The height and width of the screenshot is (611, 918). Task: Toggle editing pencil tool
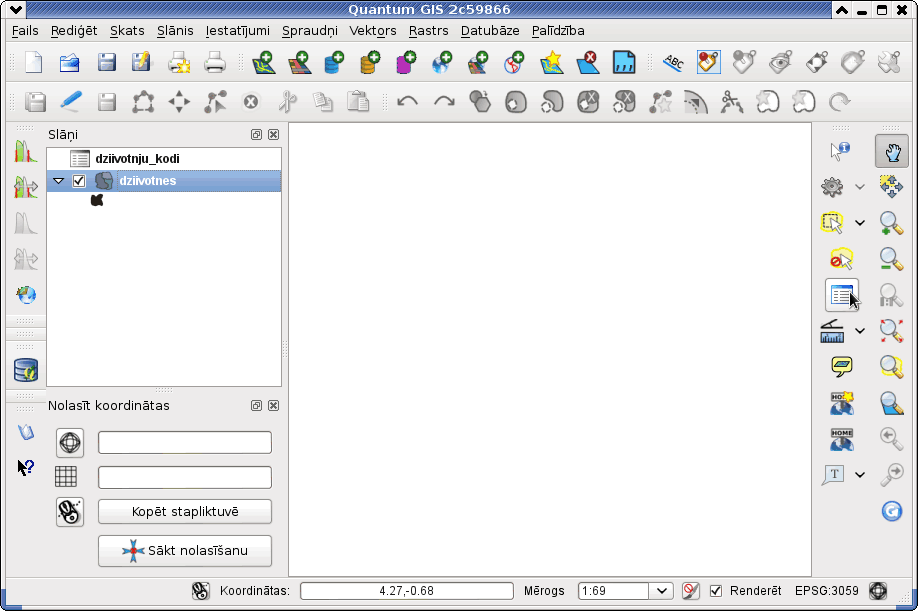(71, 102)
